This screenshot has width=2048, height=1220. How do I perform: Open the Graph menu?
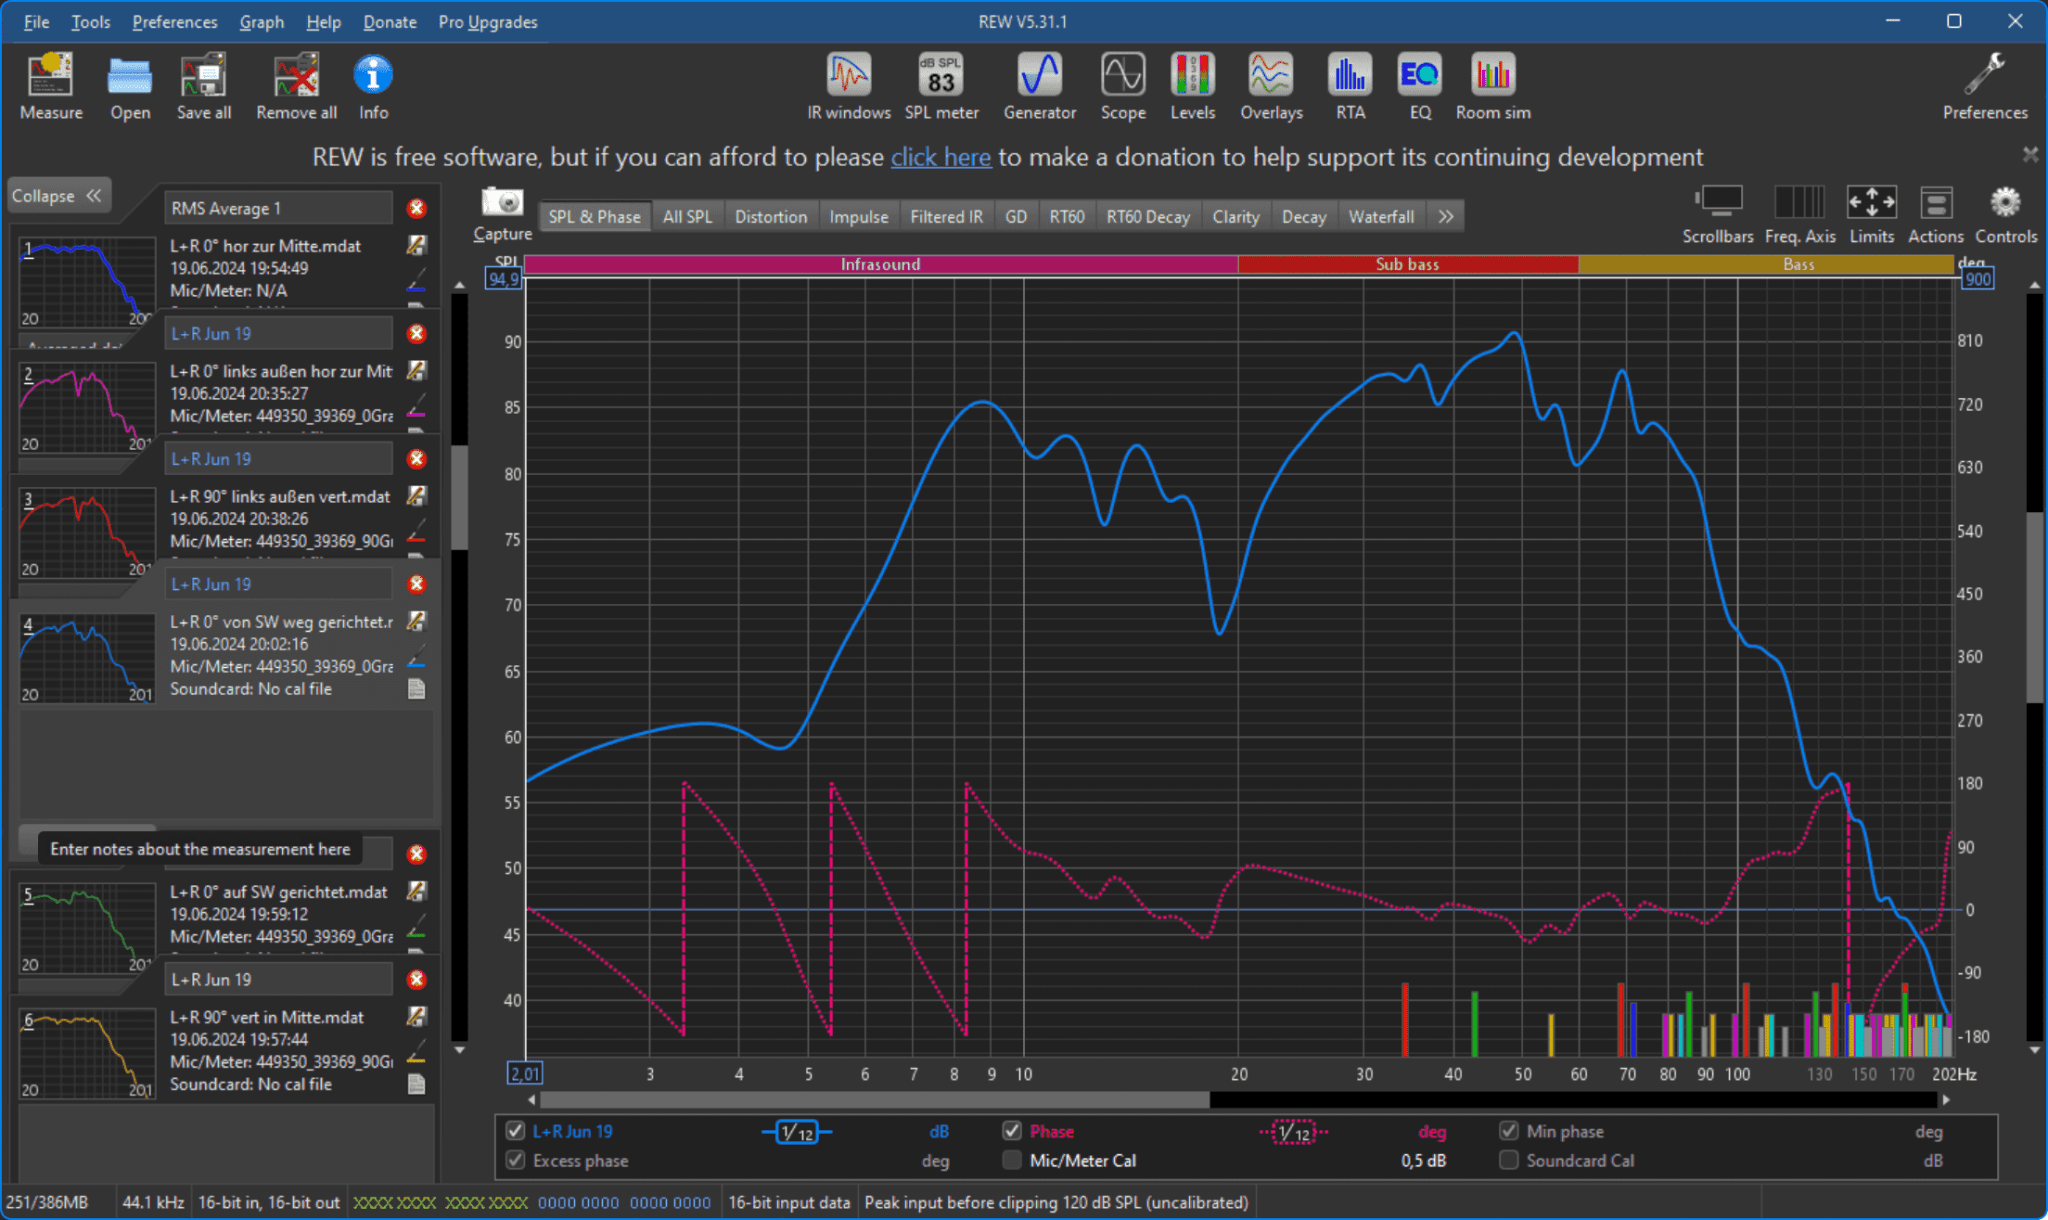262,22
